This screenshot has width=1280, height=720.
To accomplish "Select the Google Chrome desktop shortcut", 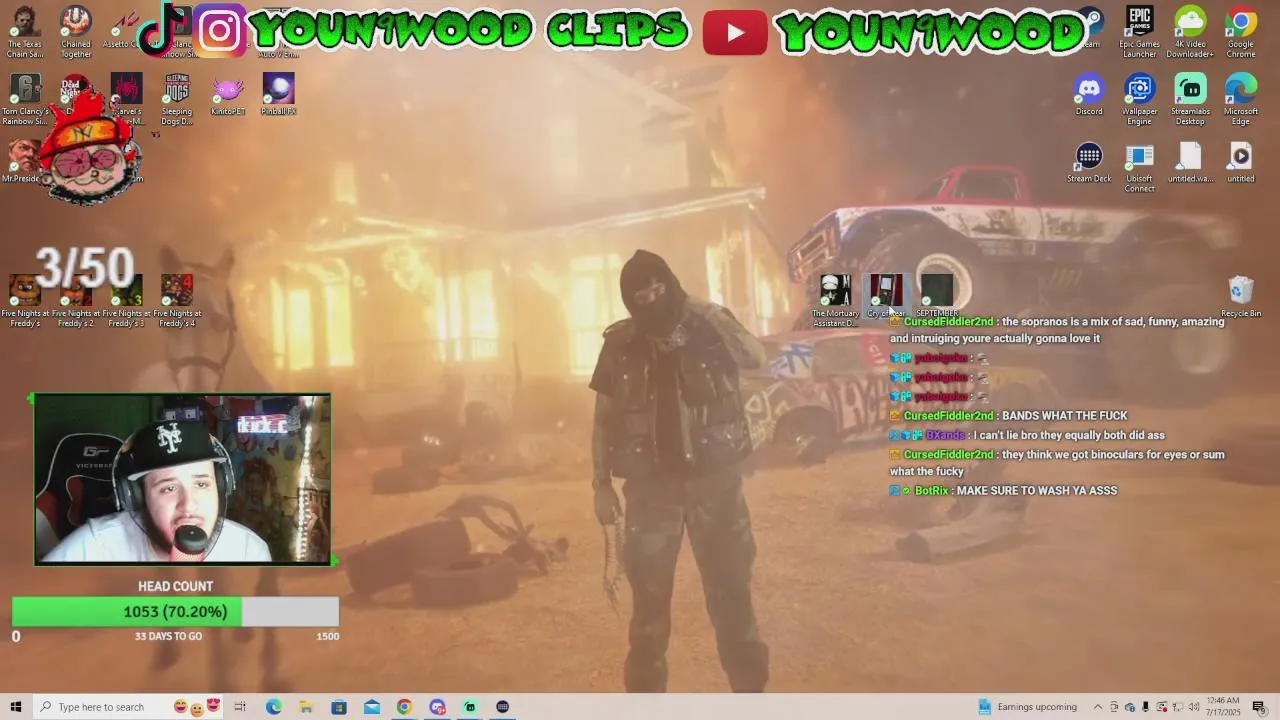I will pos(1241,32).
